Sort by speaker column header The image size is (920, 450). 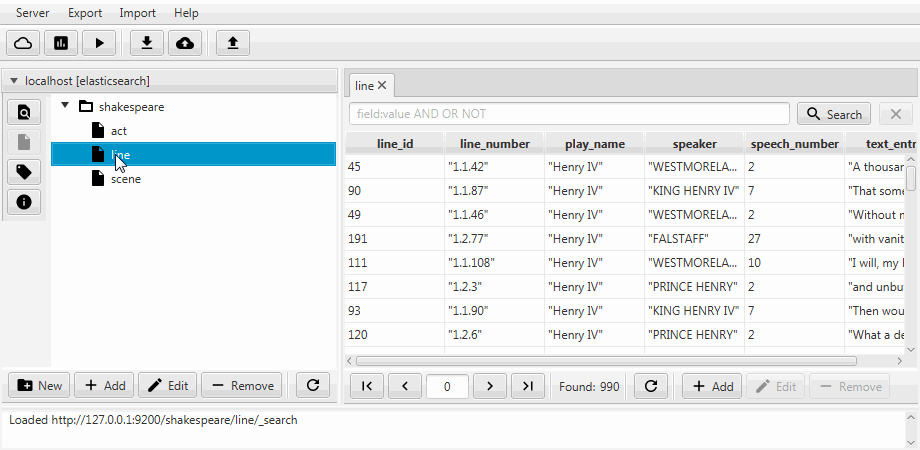point(695,144)
